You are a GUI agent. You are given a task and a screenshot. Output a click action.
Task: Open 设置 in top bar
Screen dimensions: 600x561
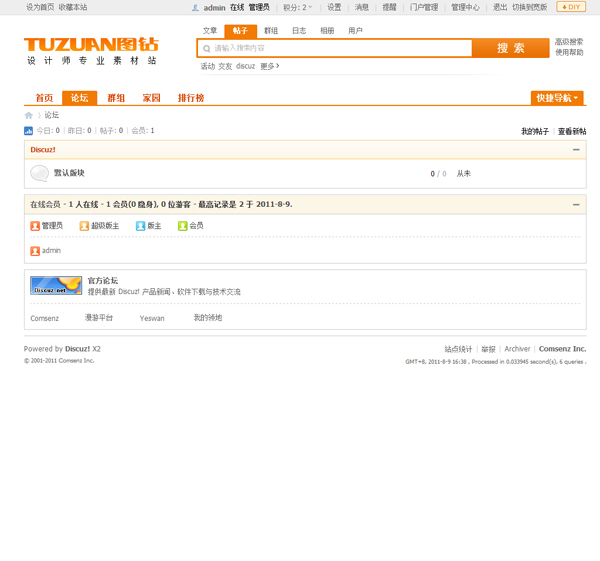pos(334,7)
